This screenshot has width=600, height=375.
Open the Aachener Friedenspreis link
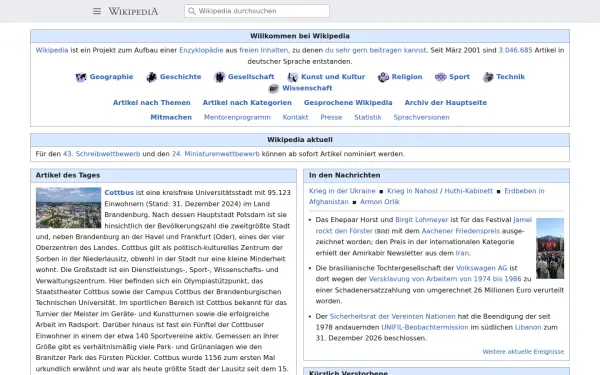click(x=461, y=231)
